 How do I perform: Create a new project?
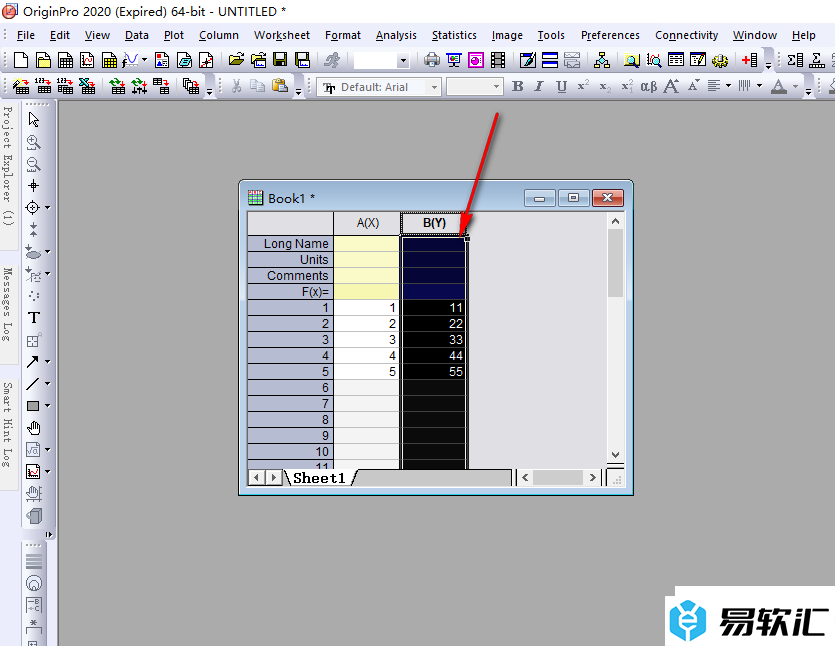(21, 60)
